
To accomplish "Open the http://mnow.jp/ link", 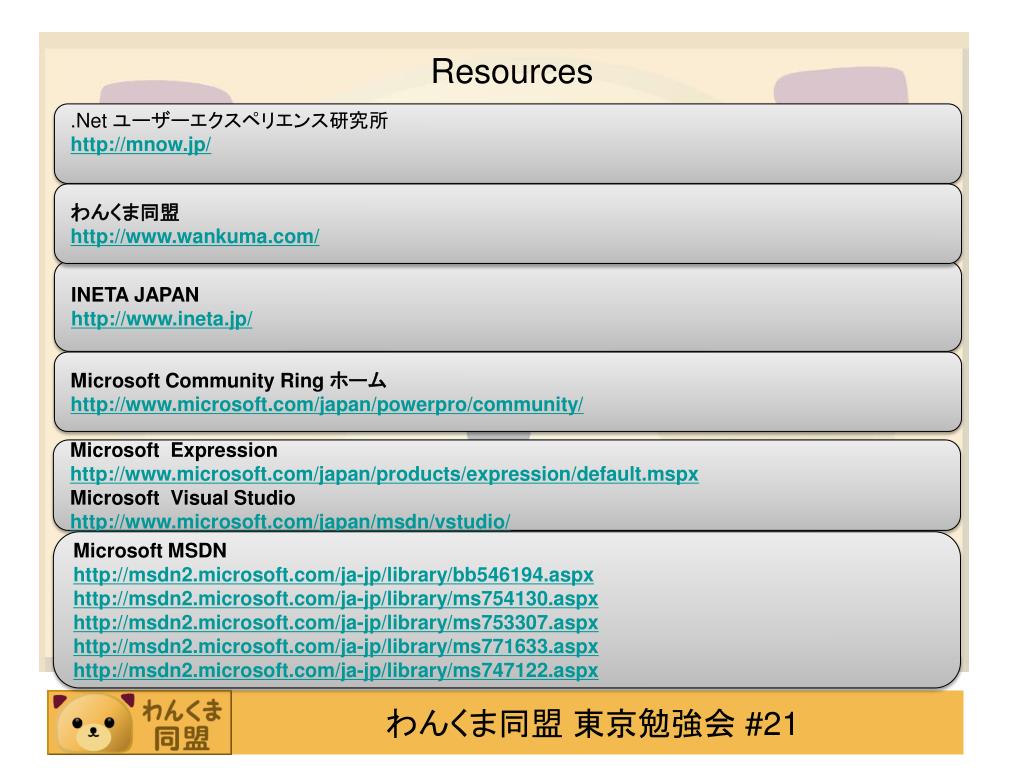I will click(x=140, y=144).
